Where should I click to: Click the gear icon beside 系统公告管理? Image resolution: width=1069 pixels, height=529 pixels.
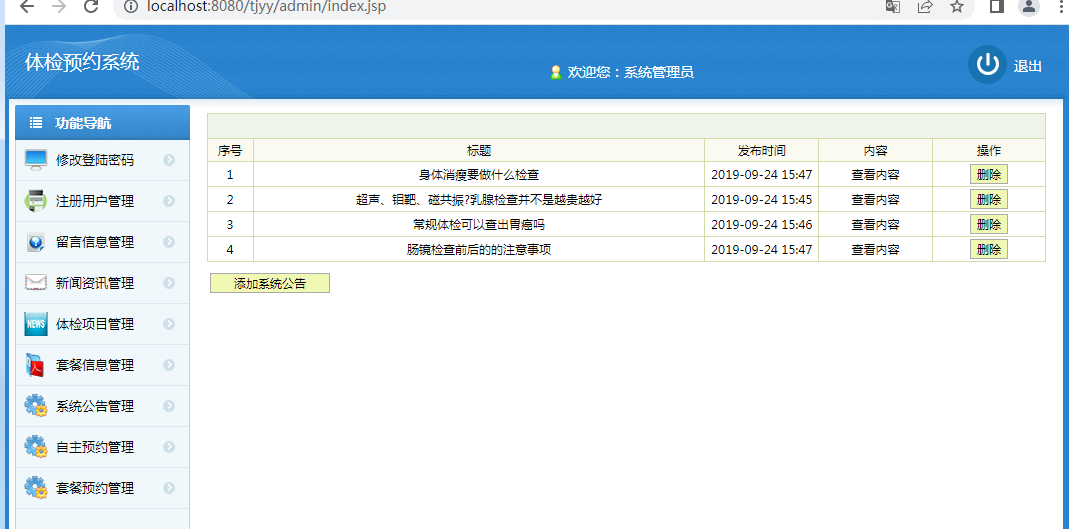click(36, 406)
